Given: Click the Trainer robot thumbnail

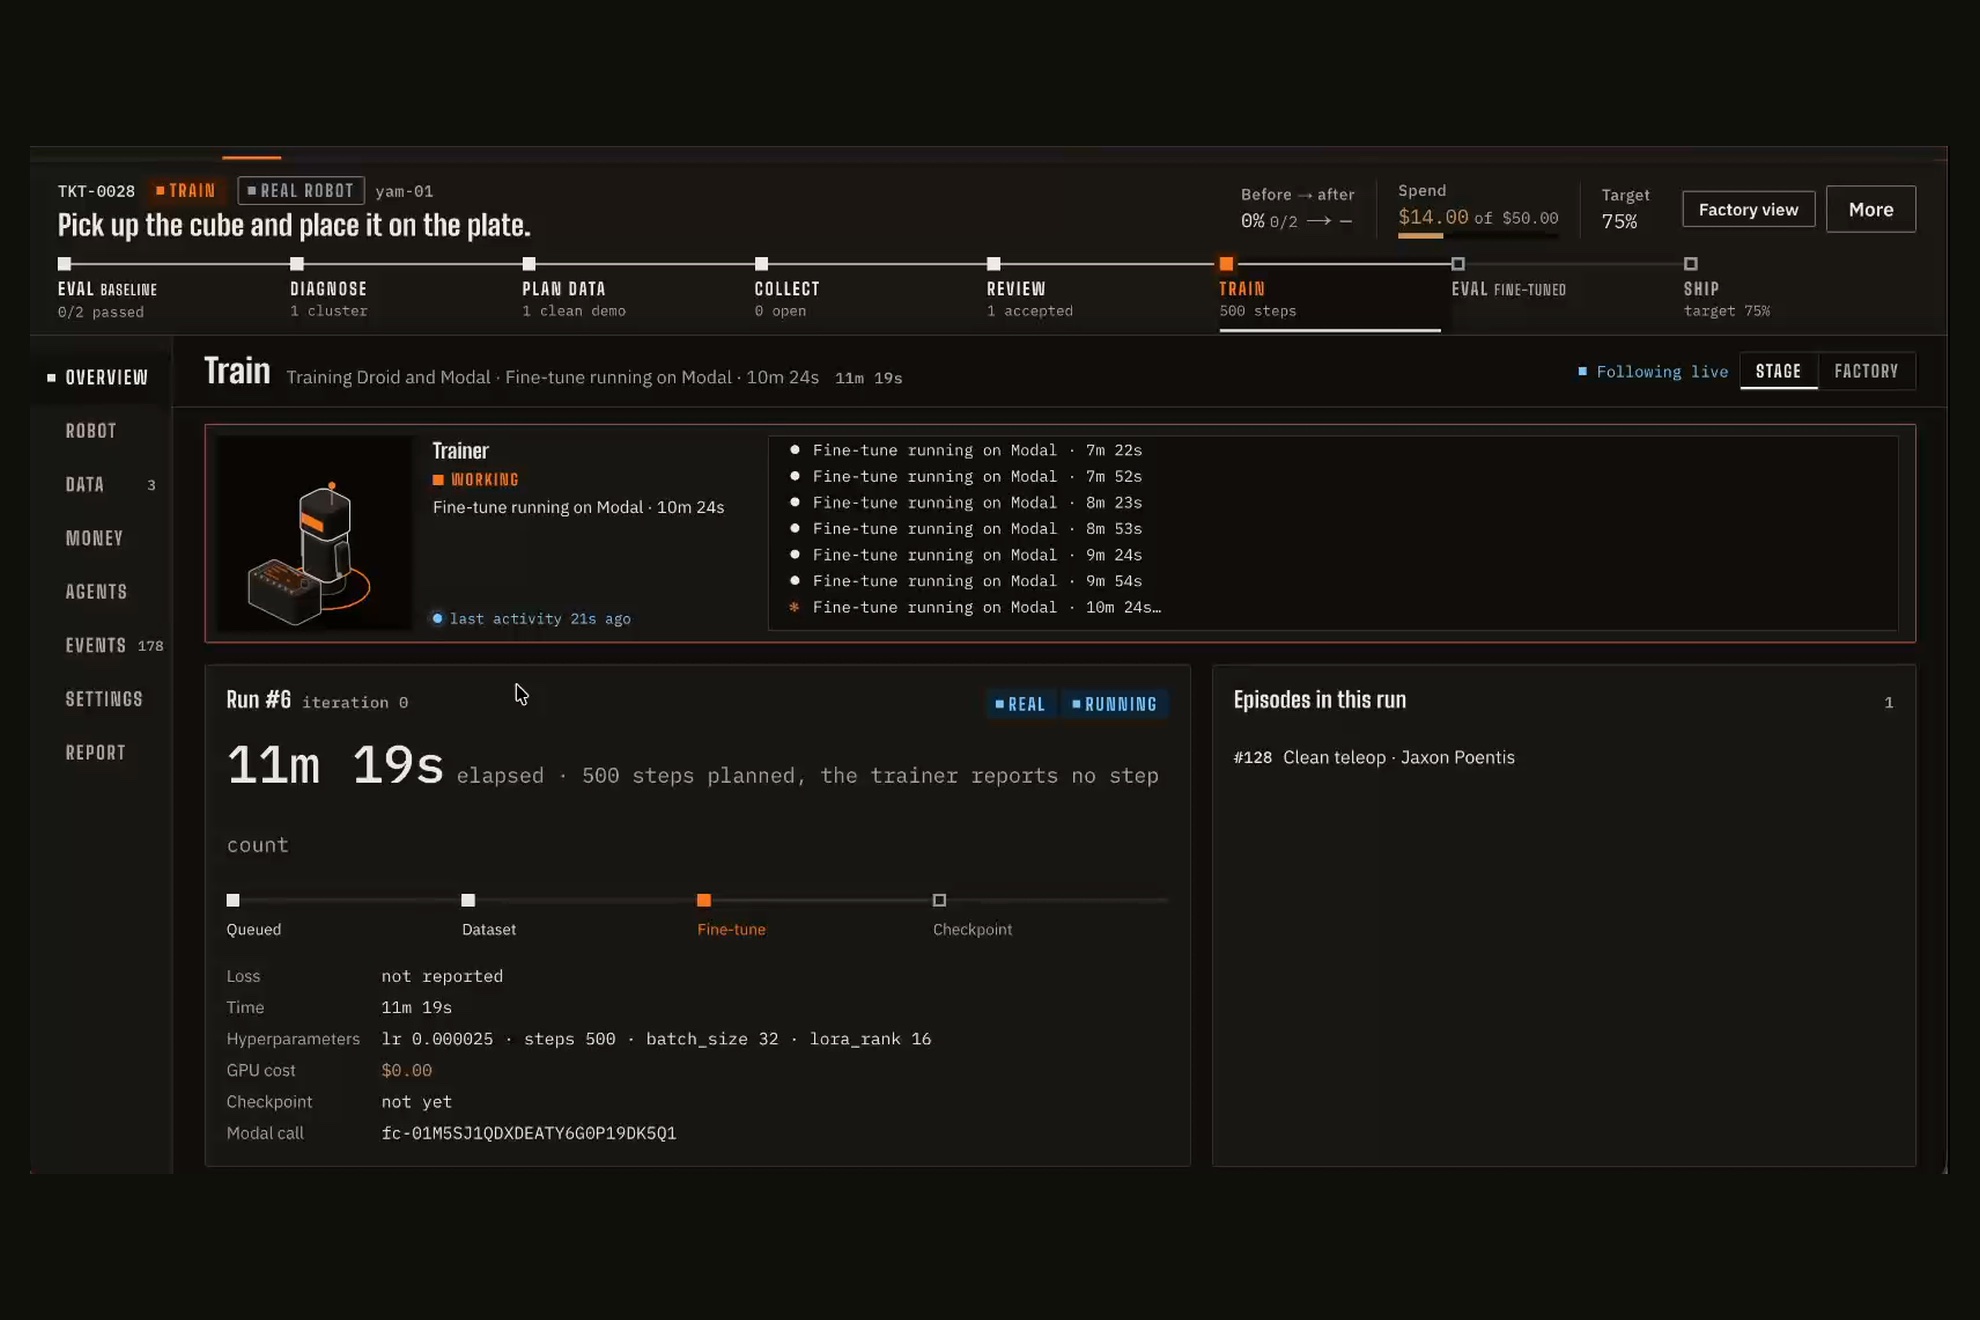Looking at the screenshot, I should pos(314,533).
